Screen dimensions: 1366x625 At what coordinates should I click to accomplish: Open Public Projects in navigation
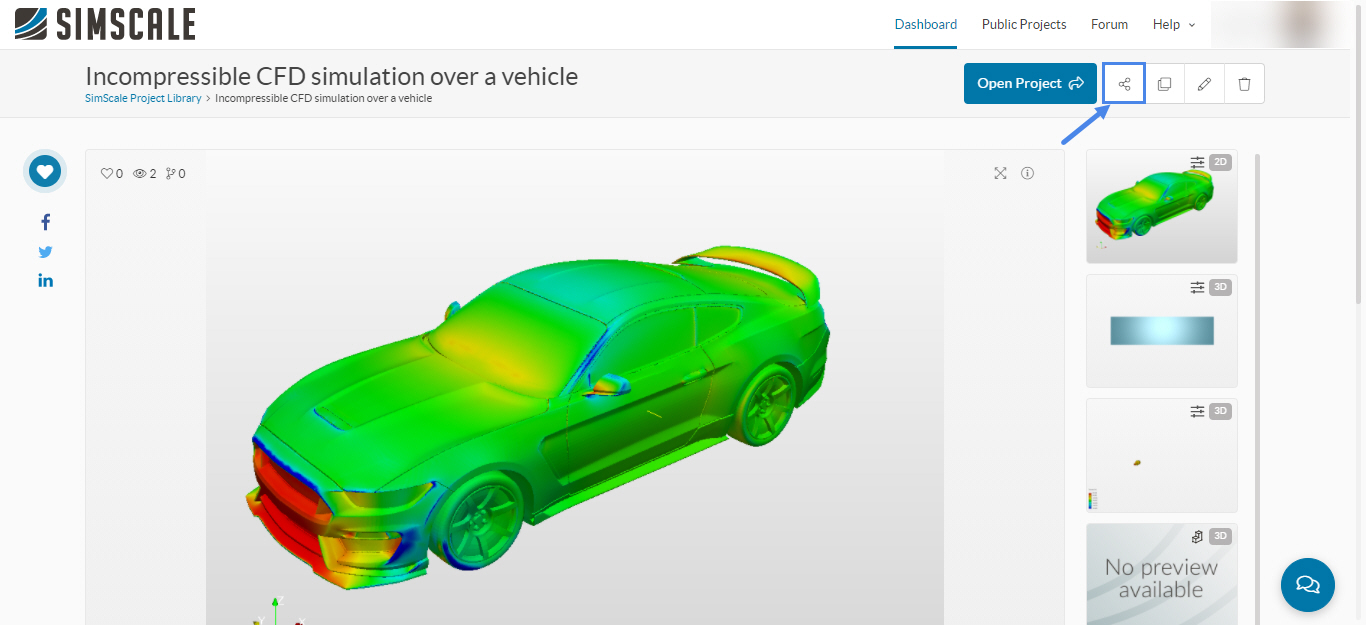click(x=1024, y=24)
